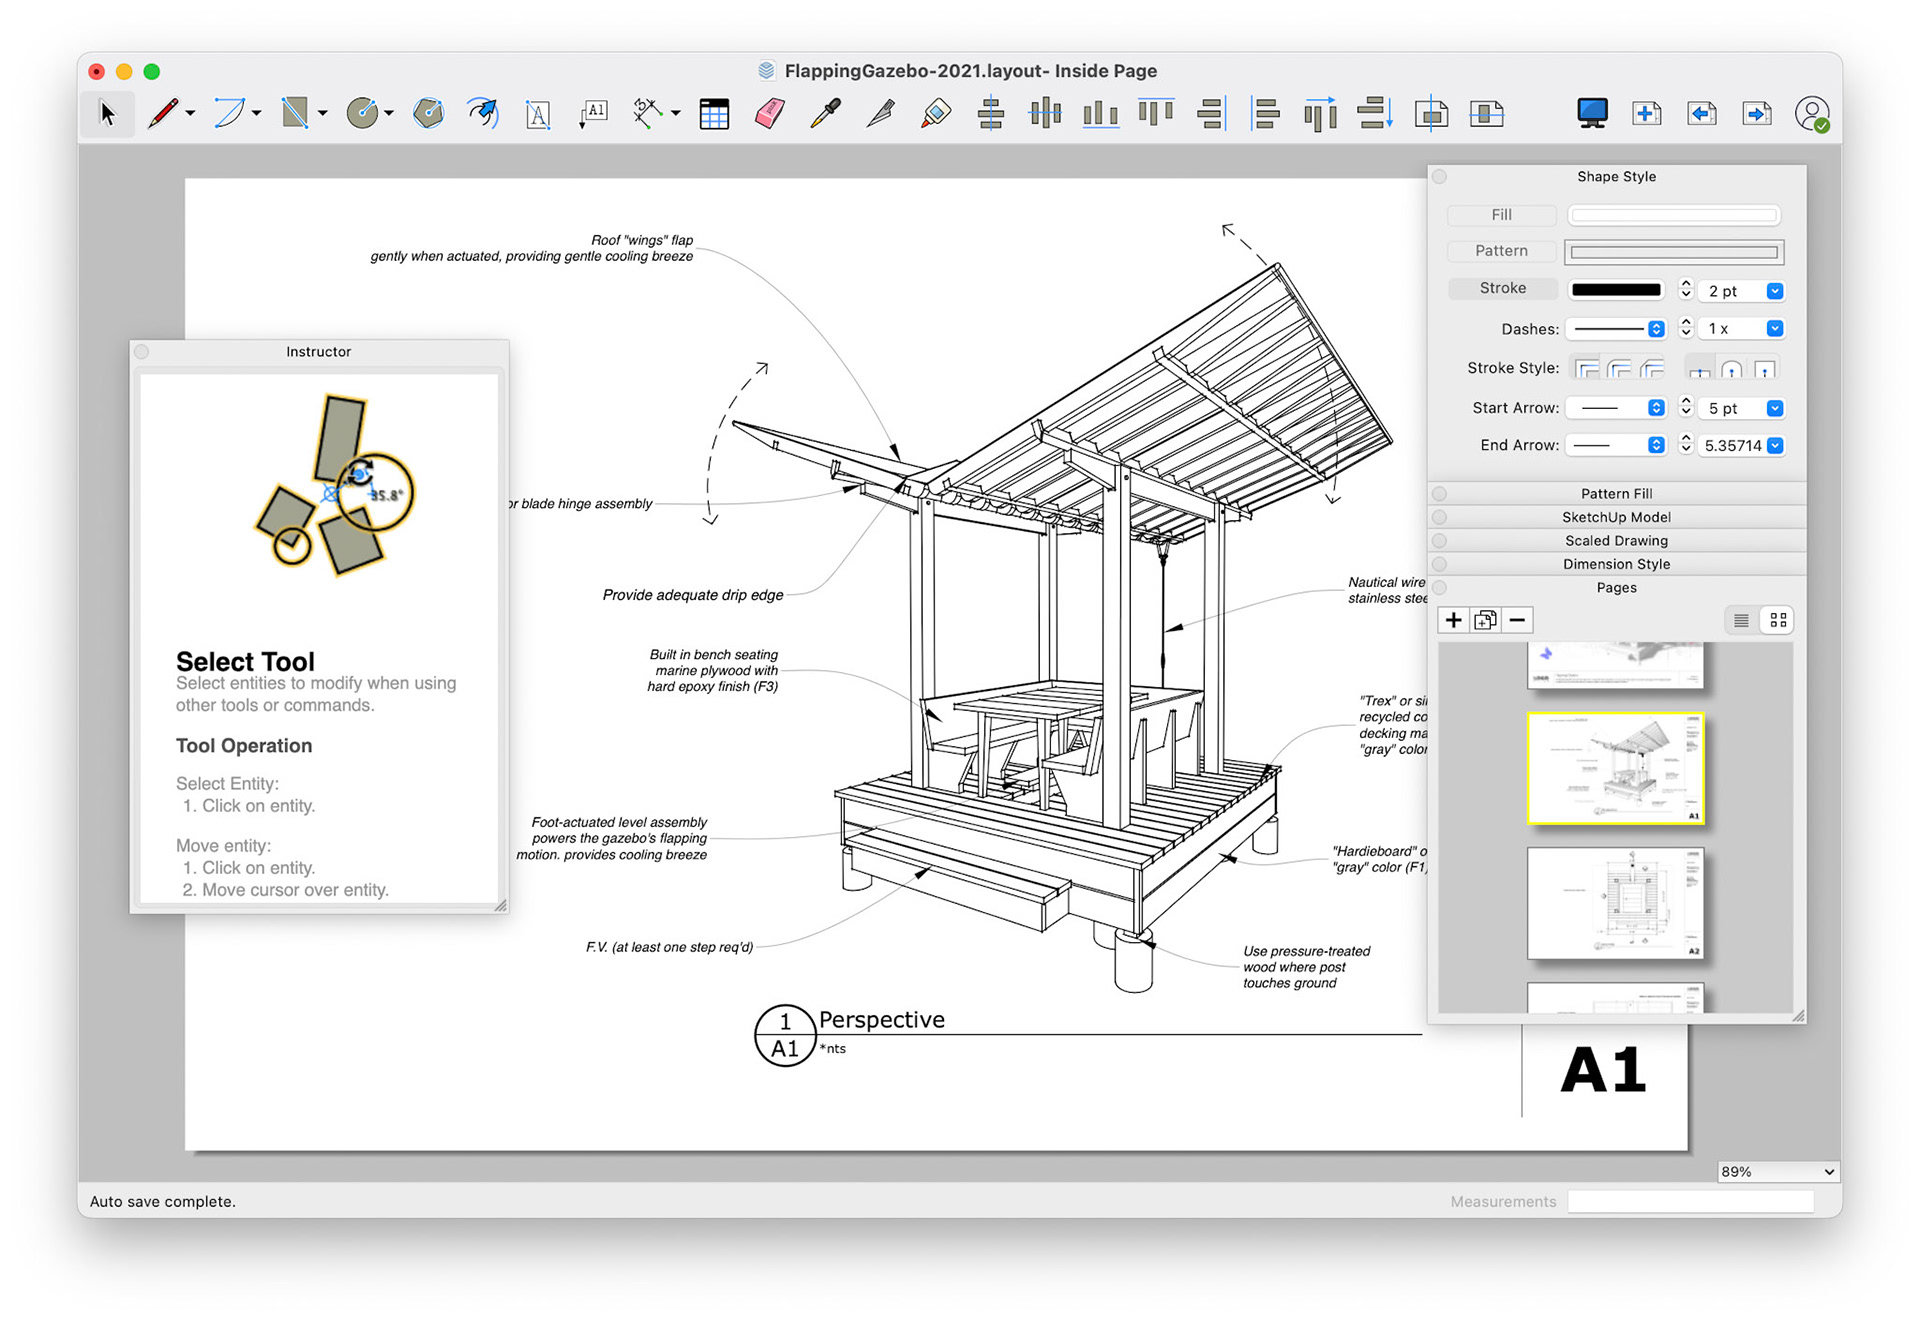Select the A2 page thumbnail
The height and width of the screenshot is (1320, 1920).
click(x=1615, y=902)
